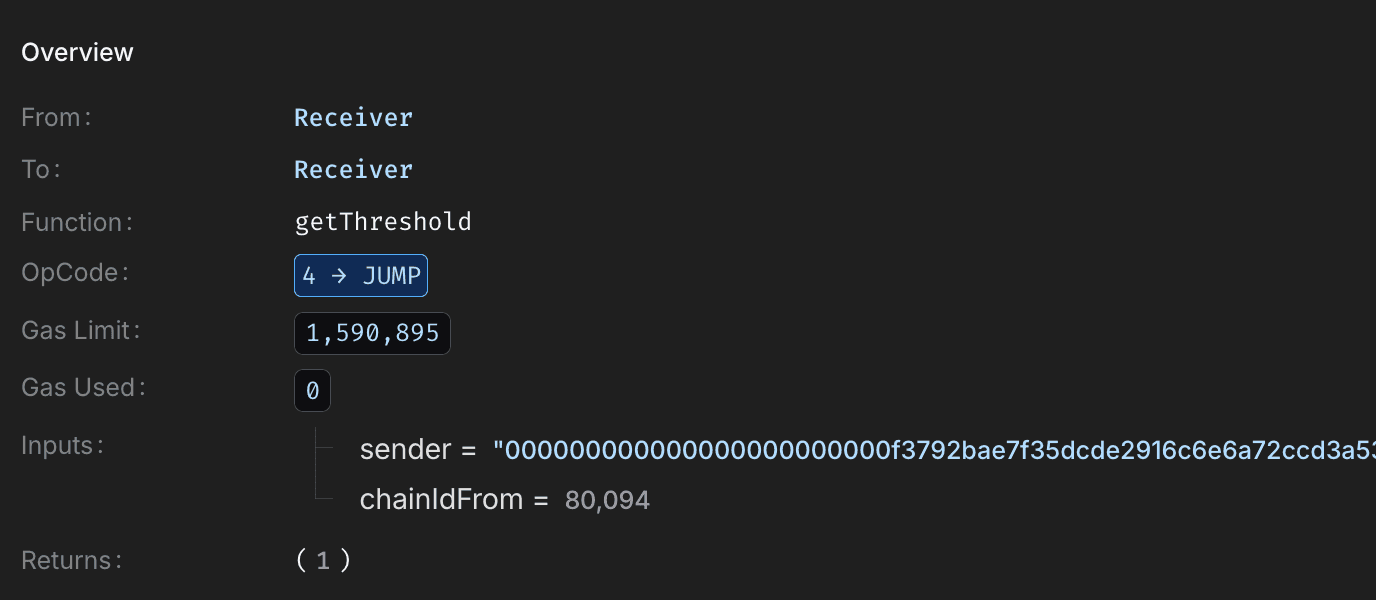Click the Gas Limit value badge
Viewport: 1376px width, 600px height.
pyautogui.click(x=372, y=332)
